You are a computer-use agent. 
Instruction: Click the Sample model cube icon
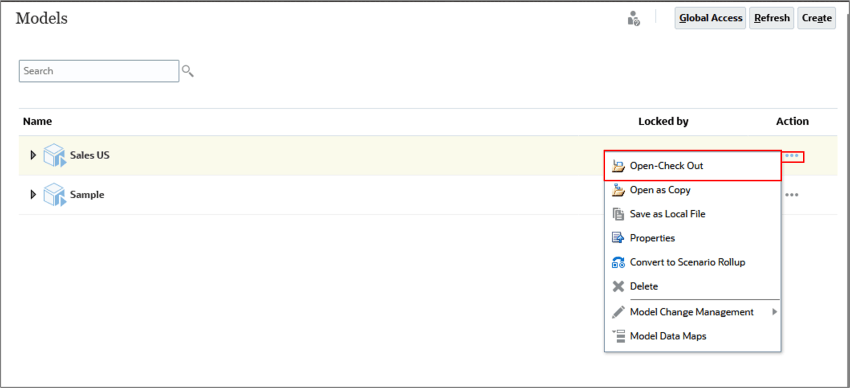click(x=55, y=195)
